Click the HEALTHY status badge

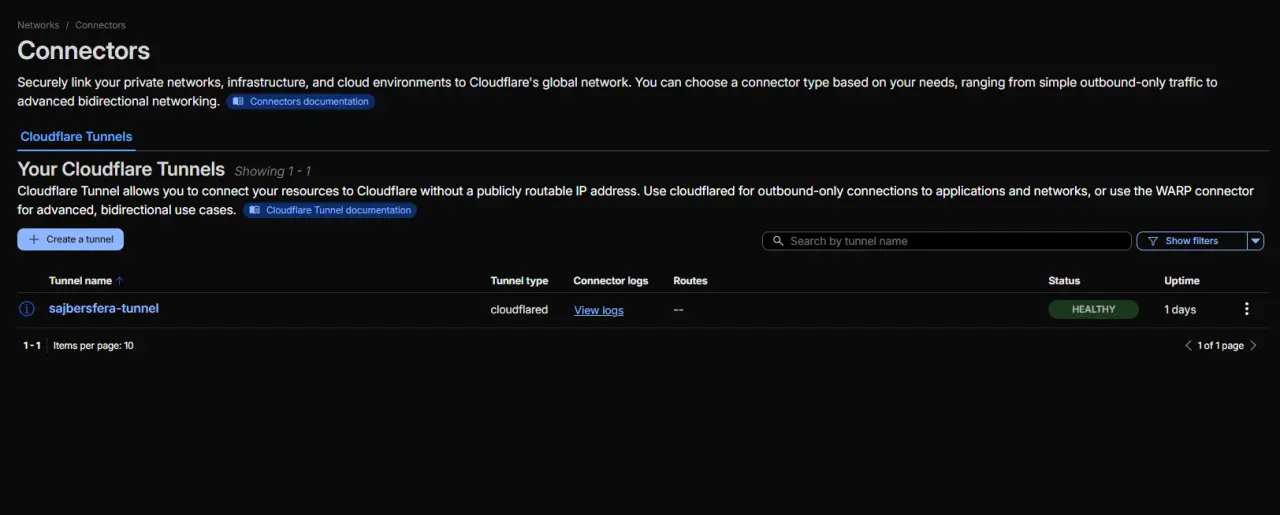coord(1093,309)
